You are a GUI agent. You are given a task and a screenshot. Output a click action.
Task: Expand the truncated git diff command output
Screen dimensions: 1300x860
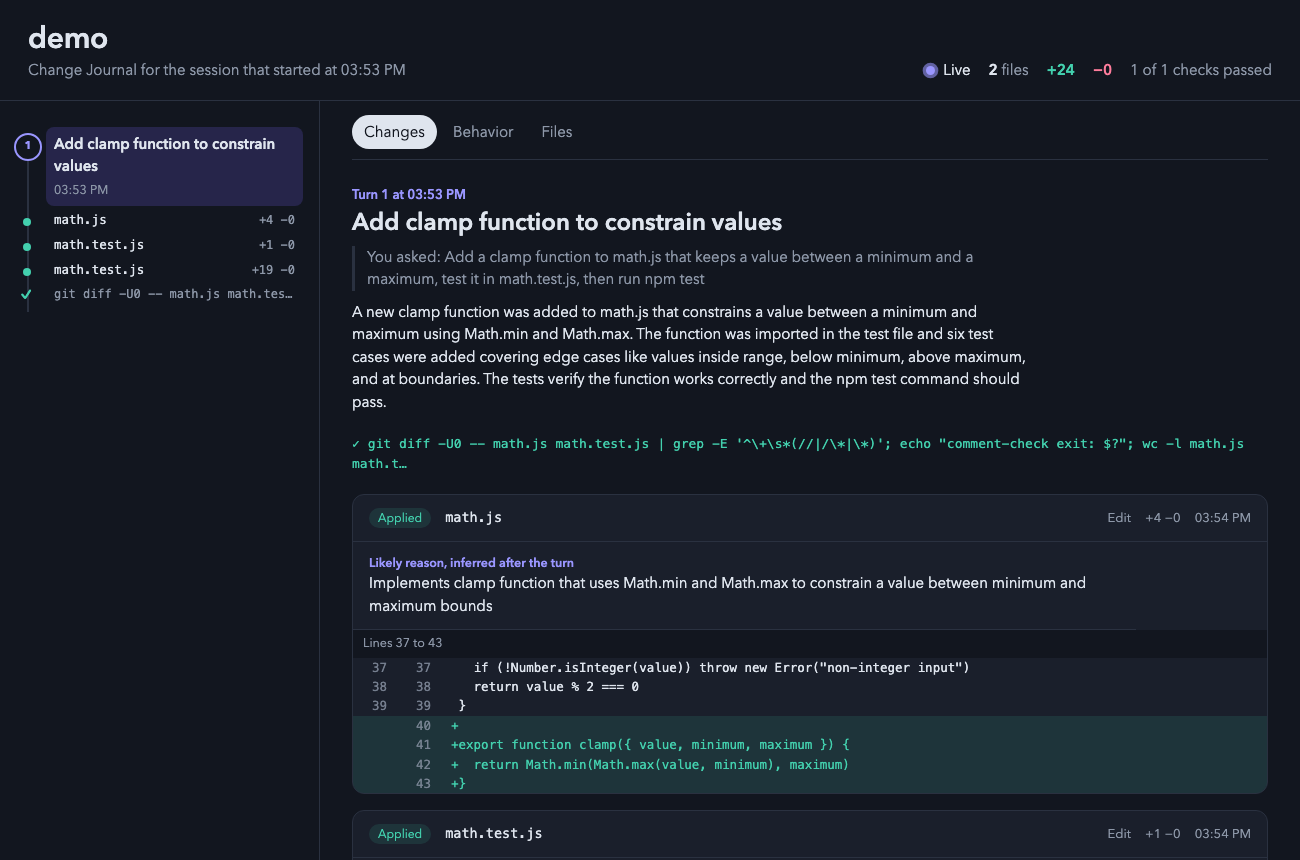pos(798,453)
